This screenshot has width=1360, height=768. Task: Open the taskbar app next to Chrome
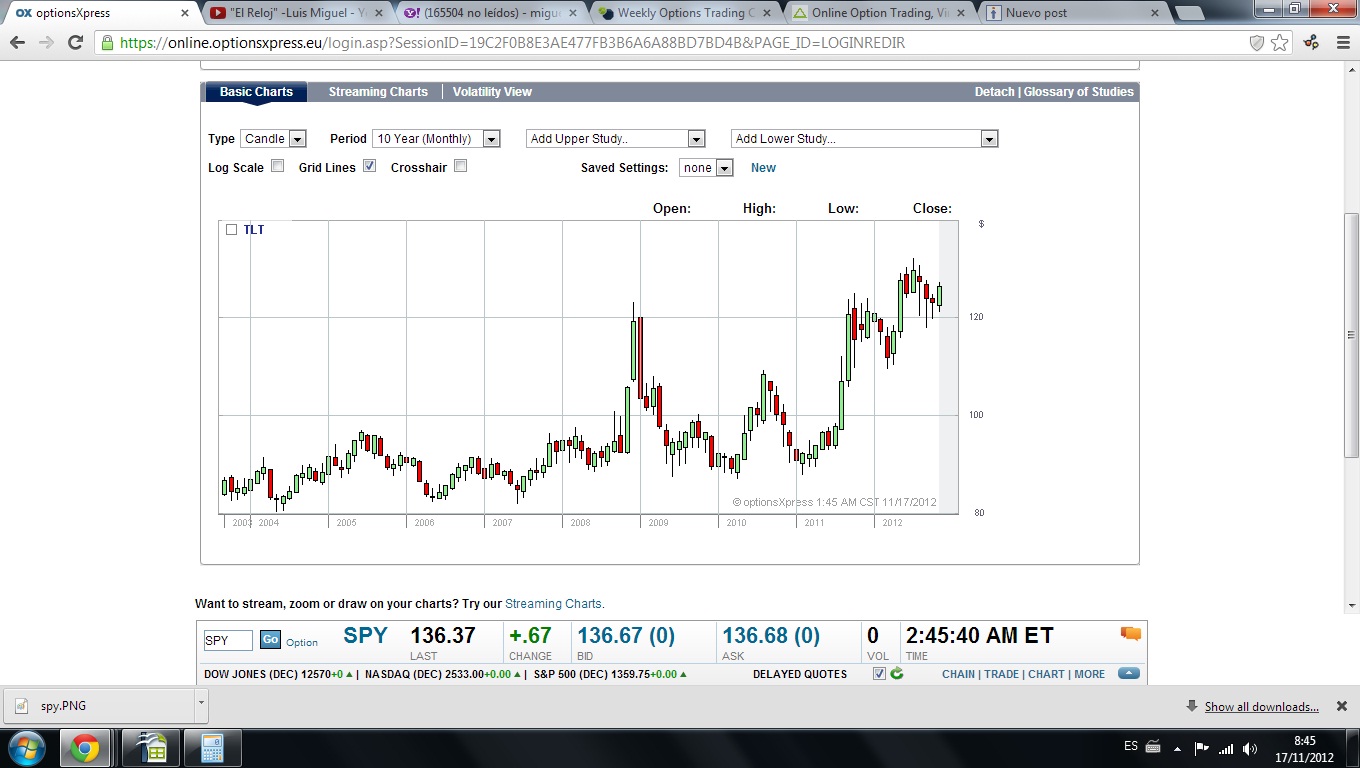click(x=152, y=748)
